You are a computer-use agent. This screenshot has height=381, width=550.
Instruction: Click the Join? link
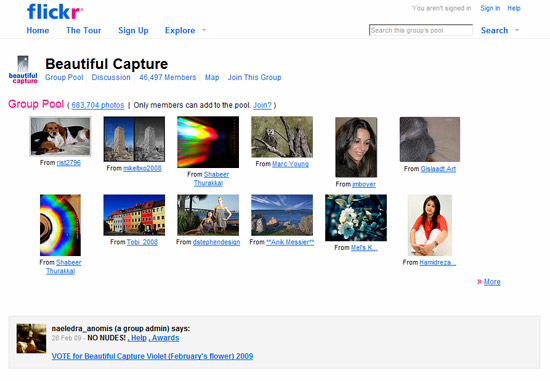click(262, 105)
